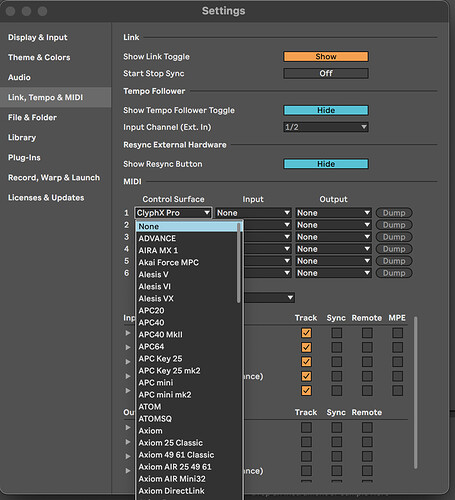Click Dump button for control surface 2
Image resolution: width=455 pixels, height=500 pixels.
[394, 225]
